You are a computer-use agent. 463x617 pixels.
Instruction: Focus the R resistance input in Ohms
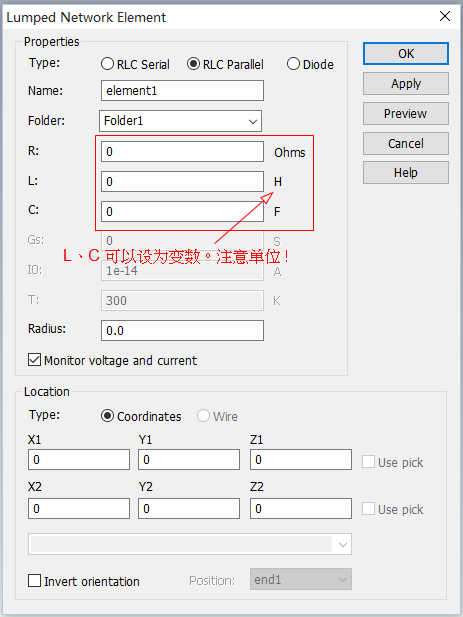tap(182, 151)
